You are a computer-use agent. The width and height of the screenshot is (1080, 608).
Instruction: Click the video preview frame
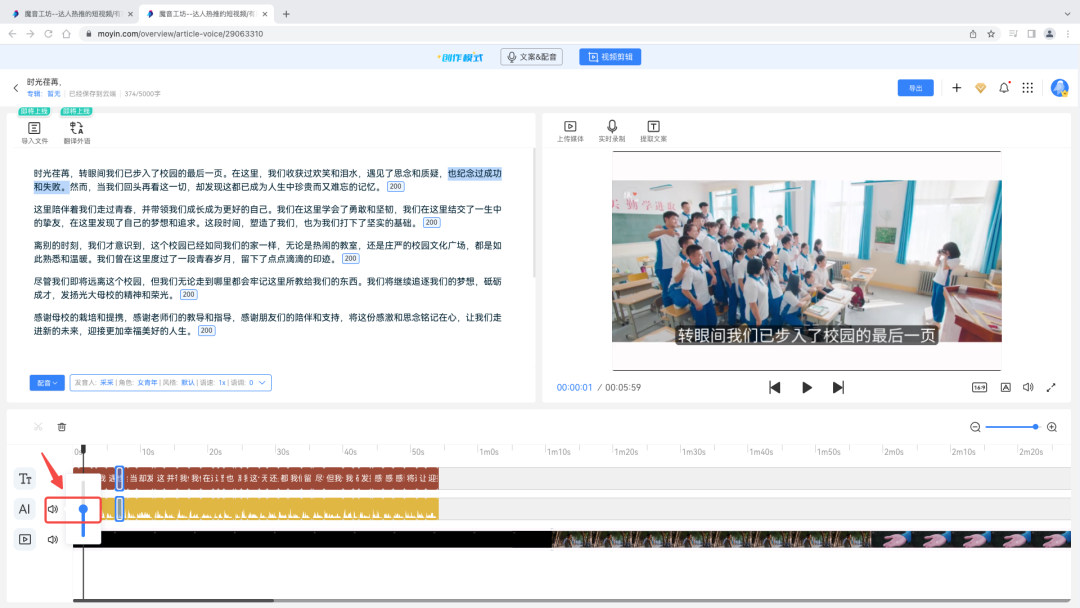(807, 261)
